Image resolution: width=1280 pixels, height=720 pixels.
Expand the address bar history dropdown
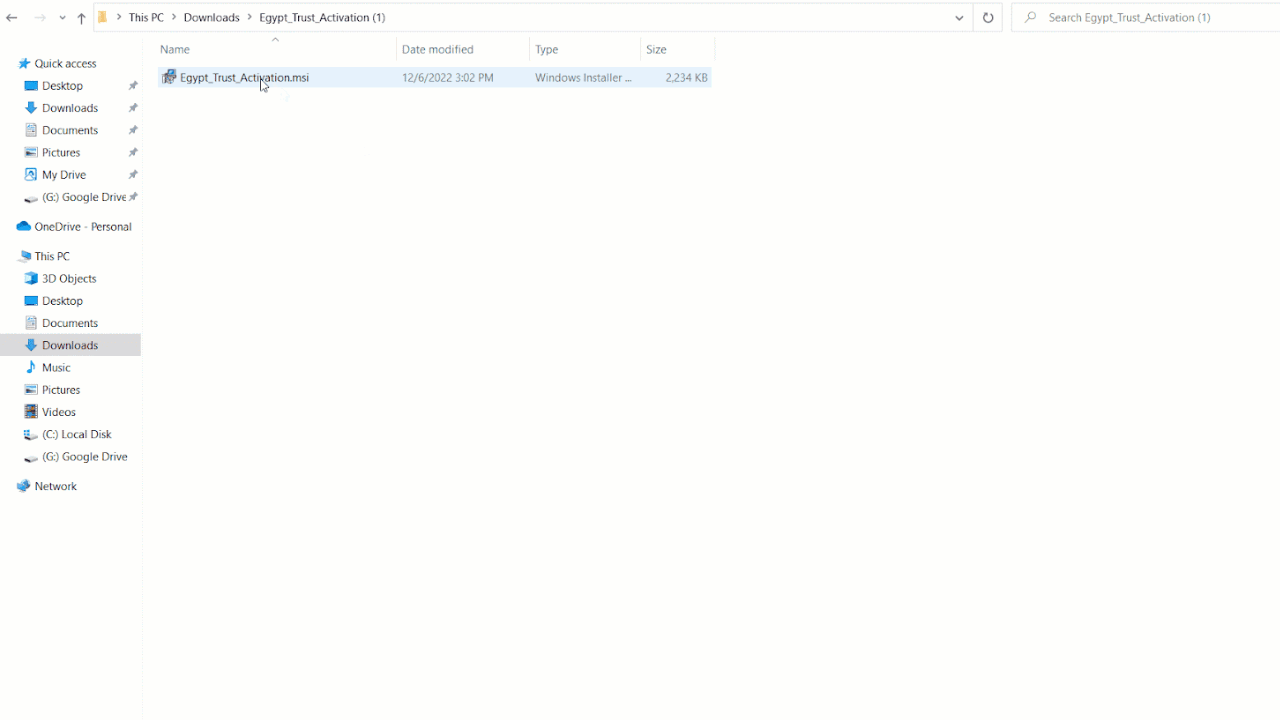[x=959, y=18]
